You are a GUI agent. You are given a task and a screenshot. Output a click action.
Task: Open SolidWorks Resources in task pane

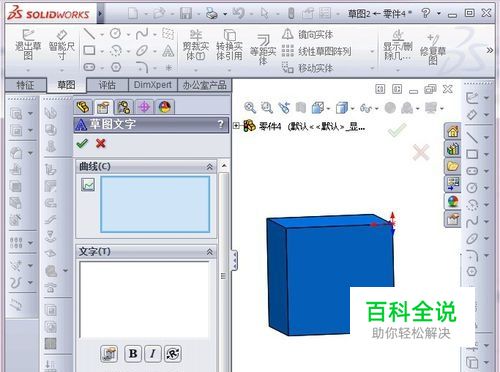pos(453,131)
